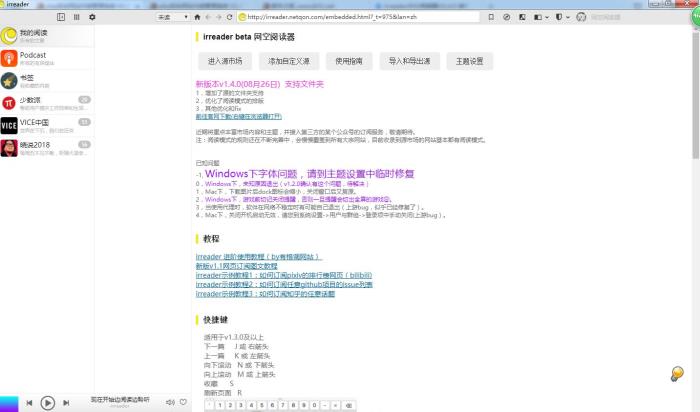Click the gradient album cover thumbnail

point(9,404)
